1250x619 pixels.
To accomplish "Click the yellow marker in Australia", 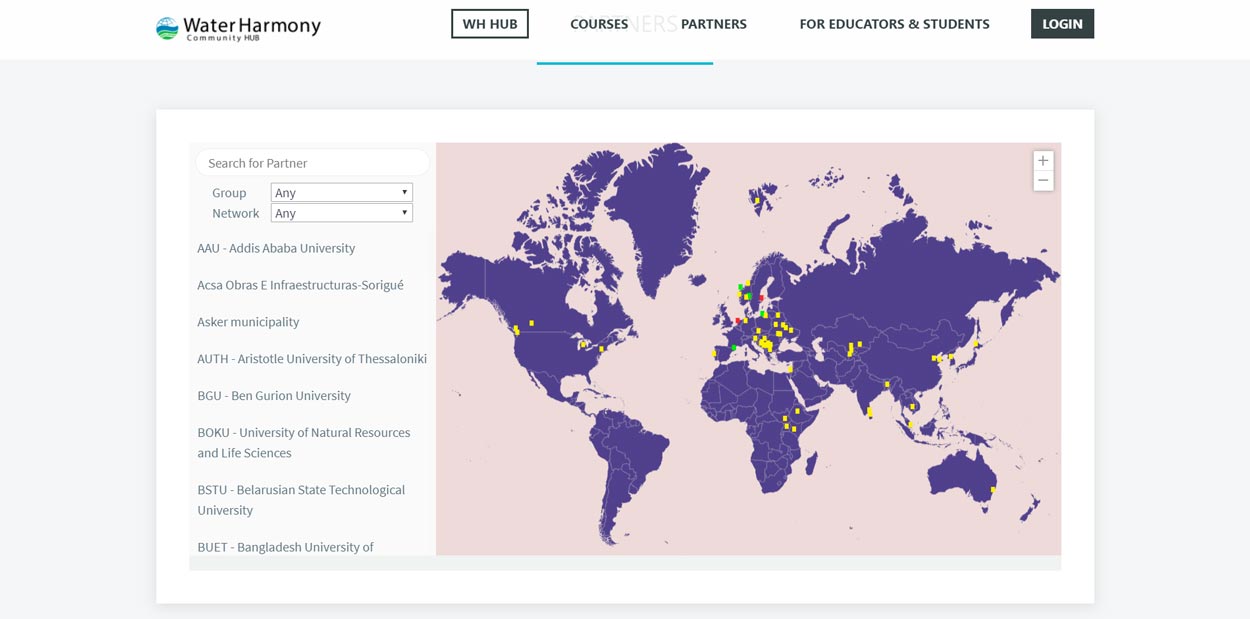I will [993, 489].
